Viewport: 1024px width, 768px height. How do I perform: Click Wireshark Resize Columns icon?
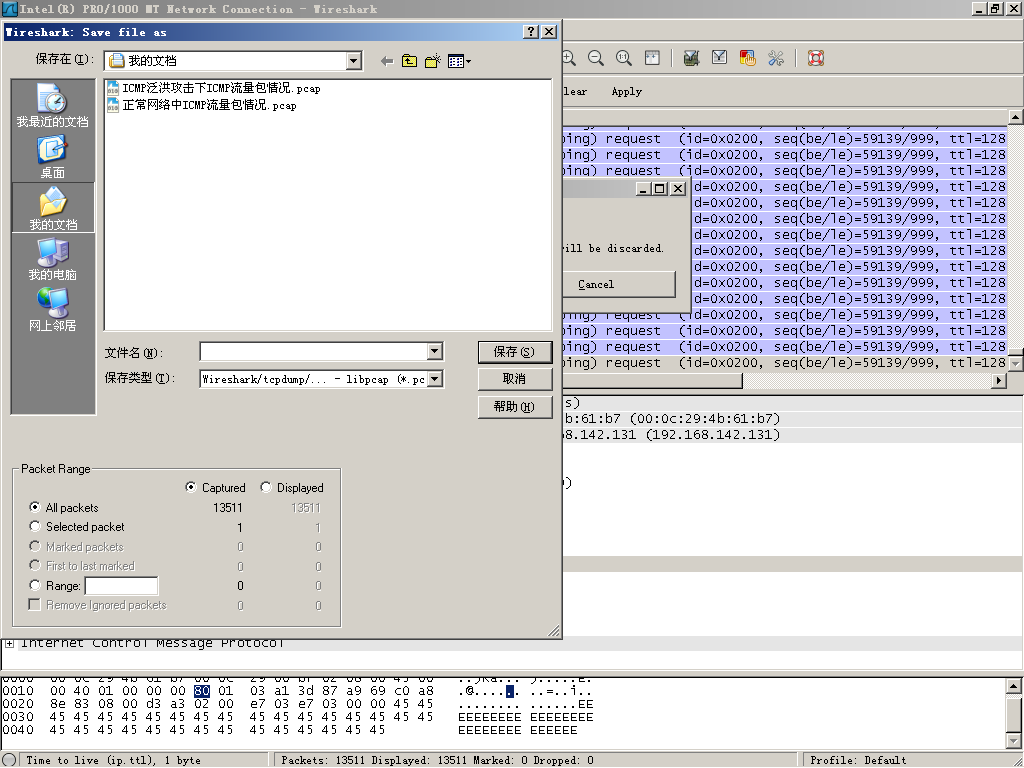(652, 58)
